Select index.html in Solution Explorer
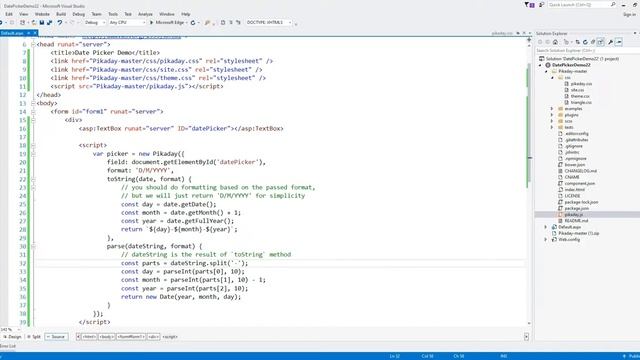The height and width of the screenshot is (360, 640). coord(574,189)
